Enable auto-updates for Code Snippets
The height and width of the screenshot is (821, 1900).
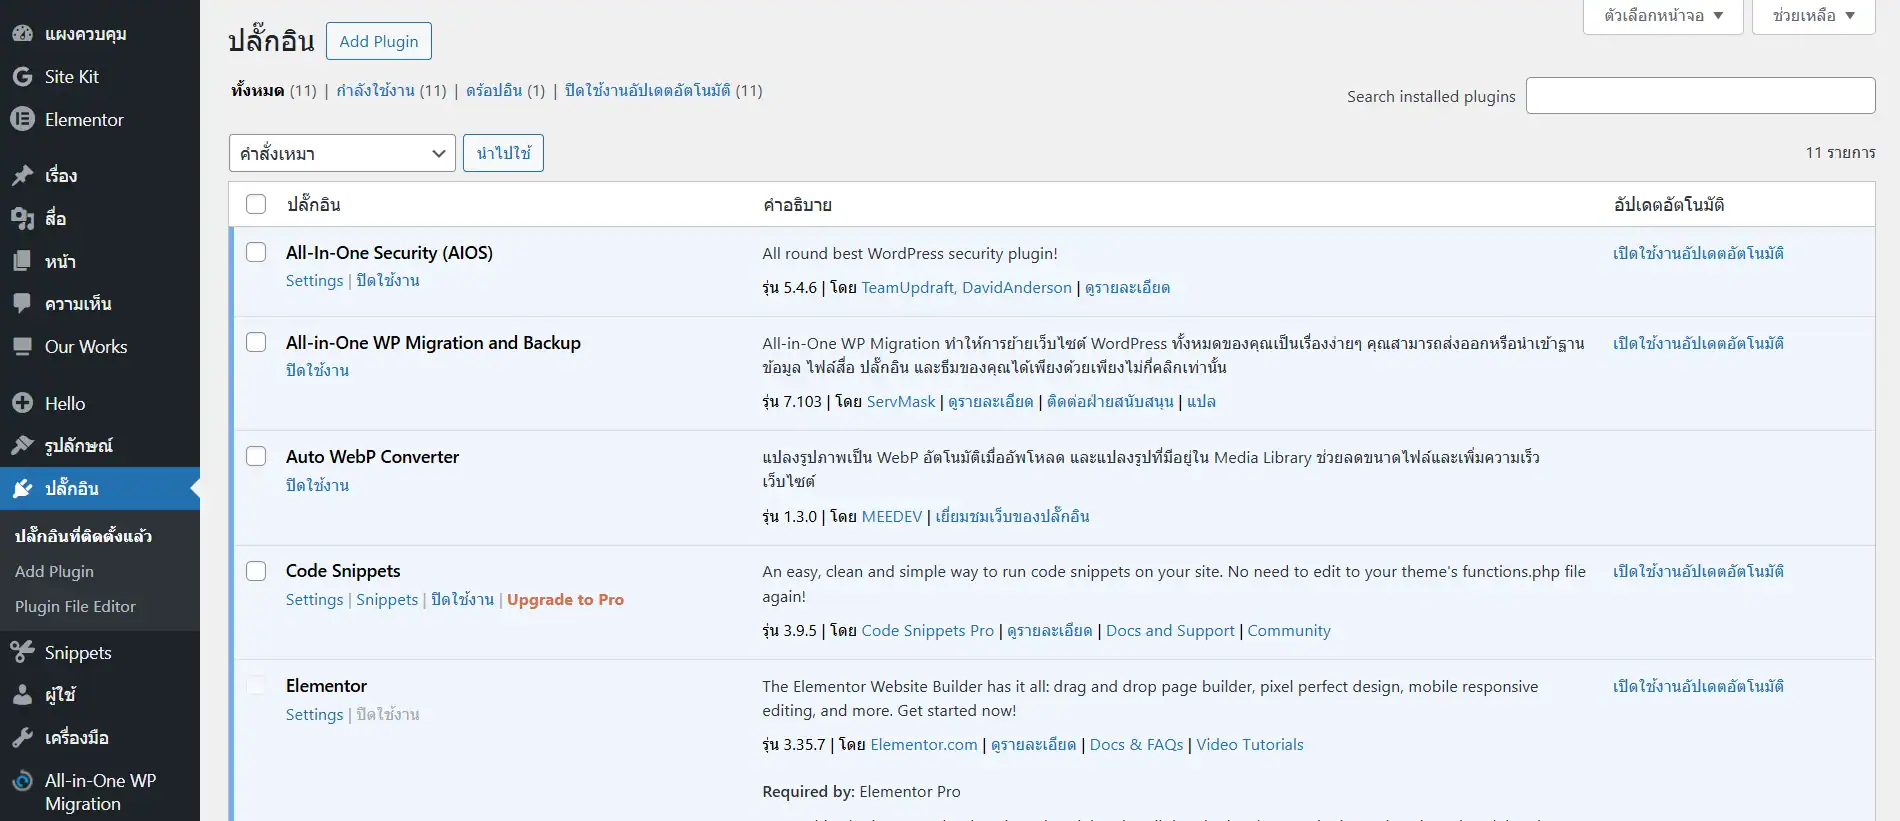1698,571
